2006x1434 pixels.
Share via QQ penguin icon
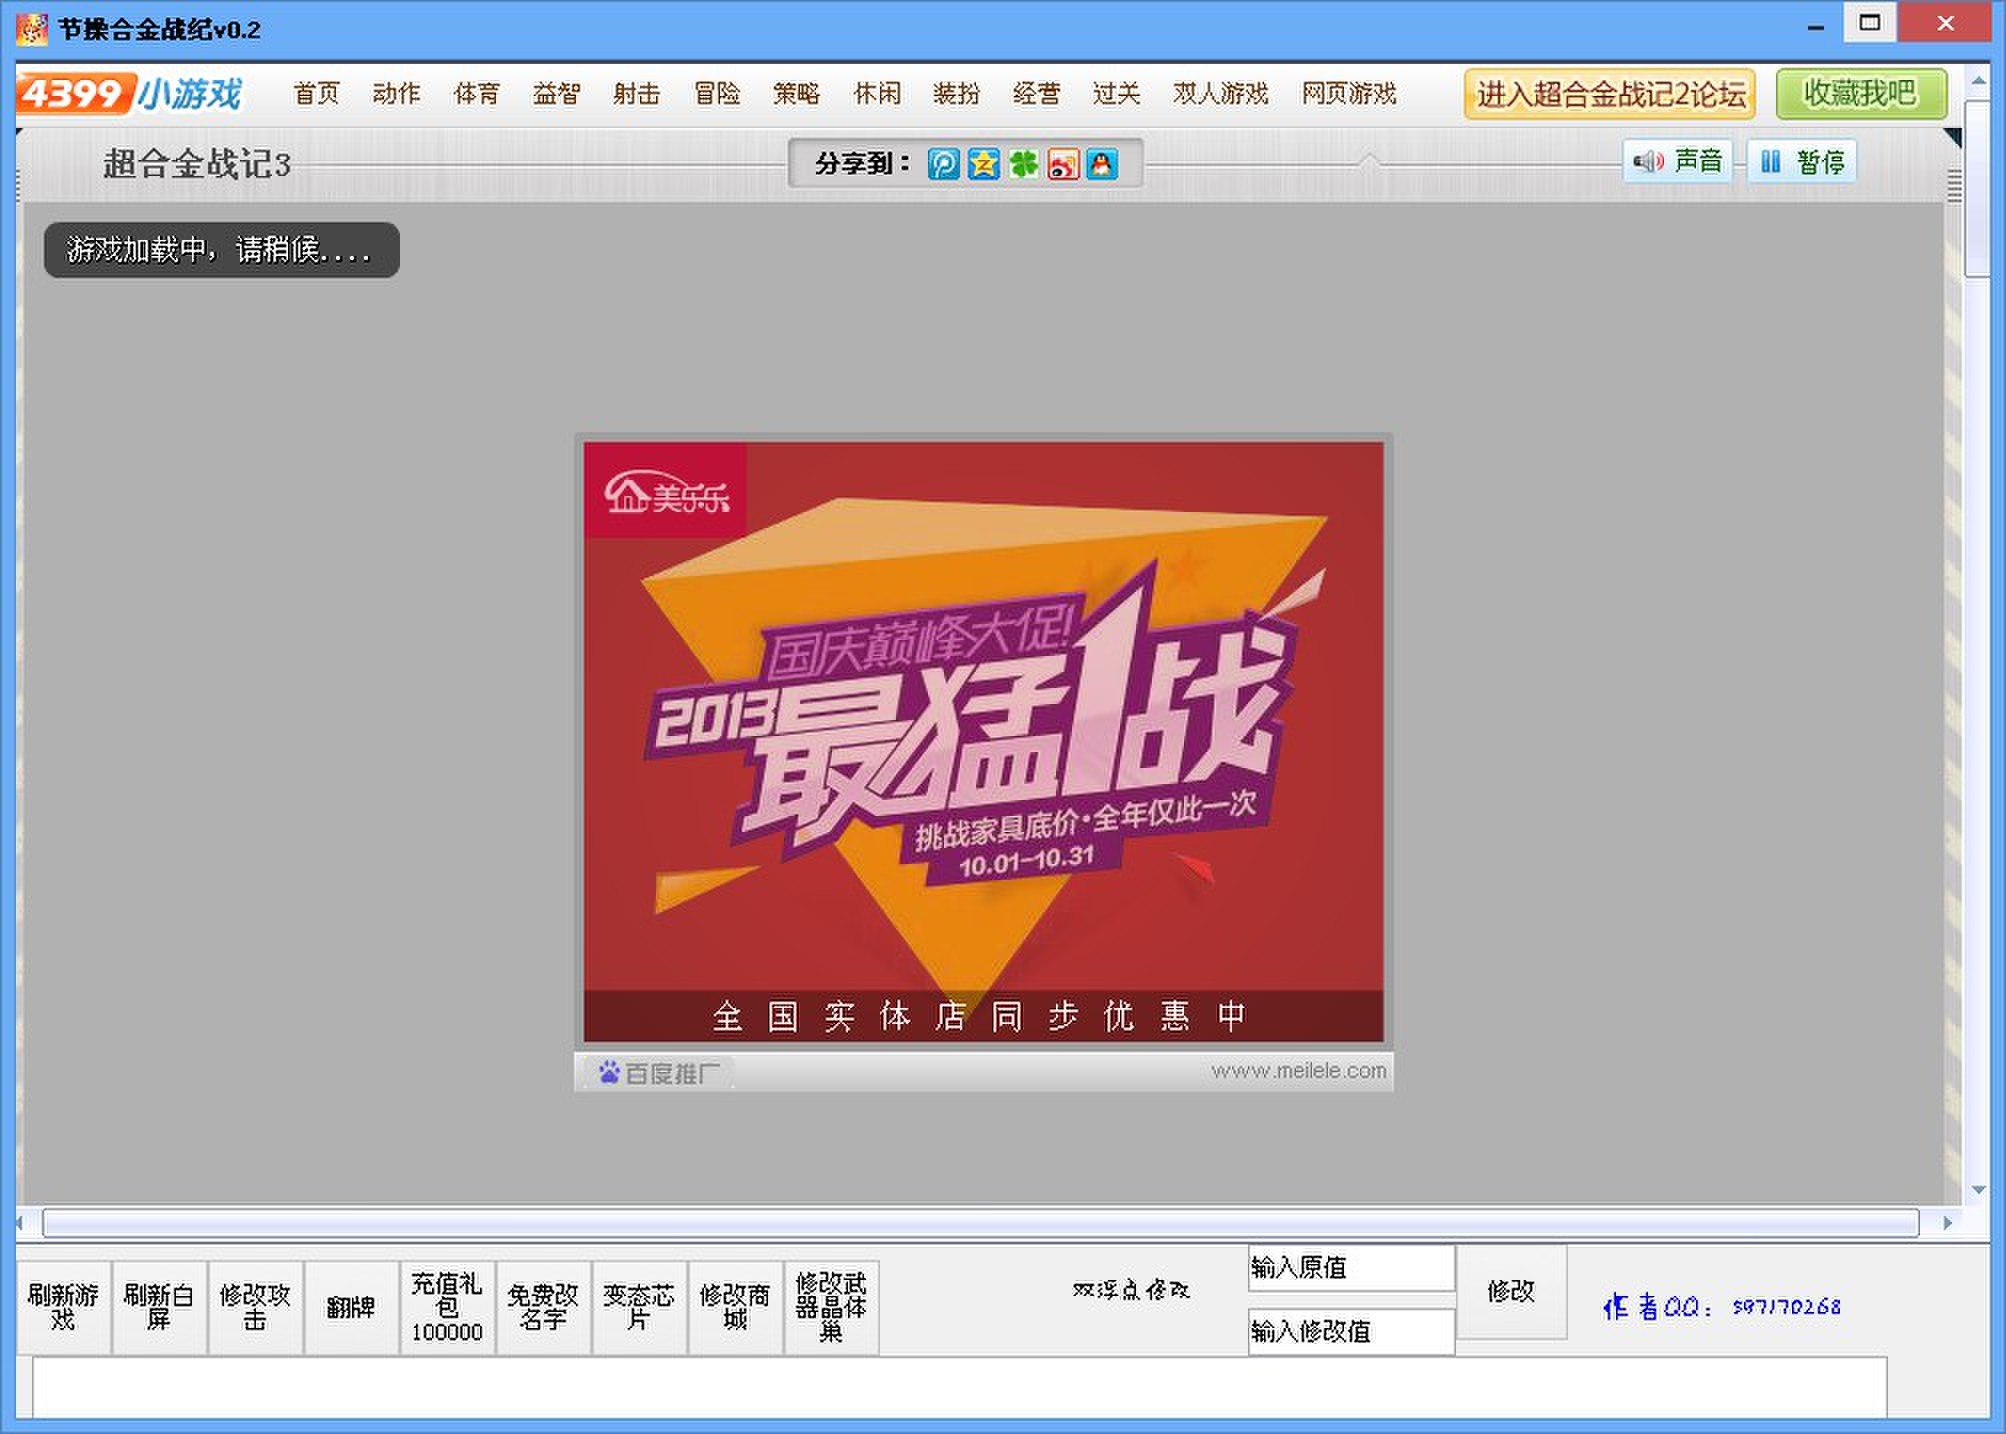(1102, 164)
